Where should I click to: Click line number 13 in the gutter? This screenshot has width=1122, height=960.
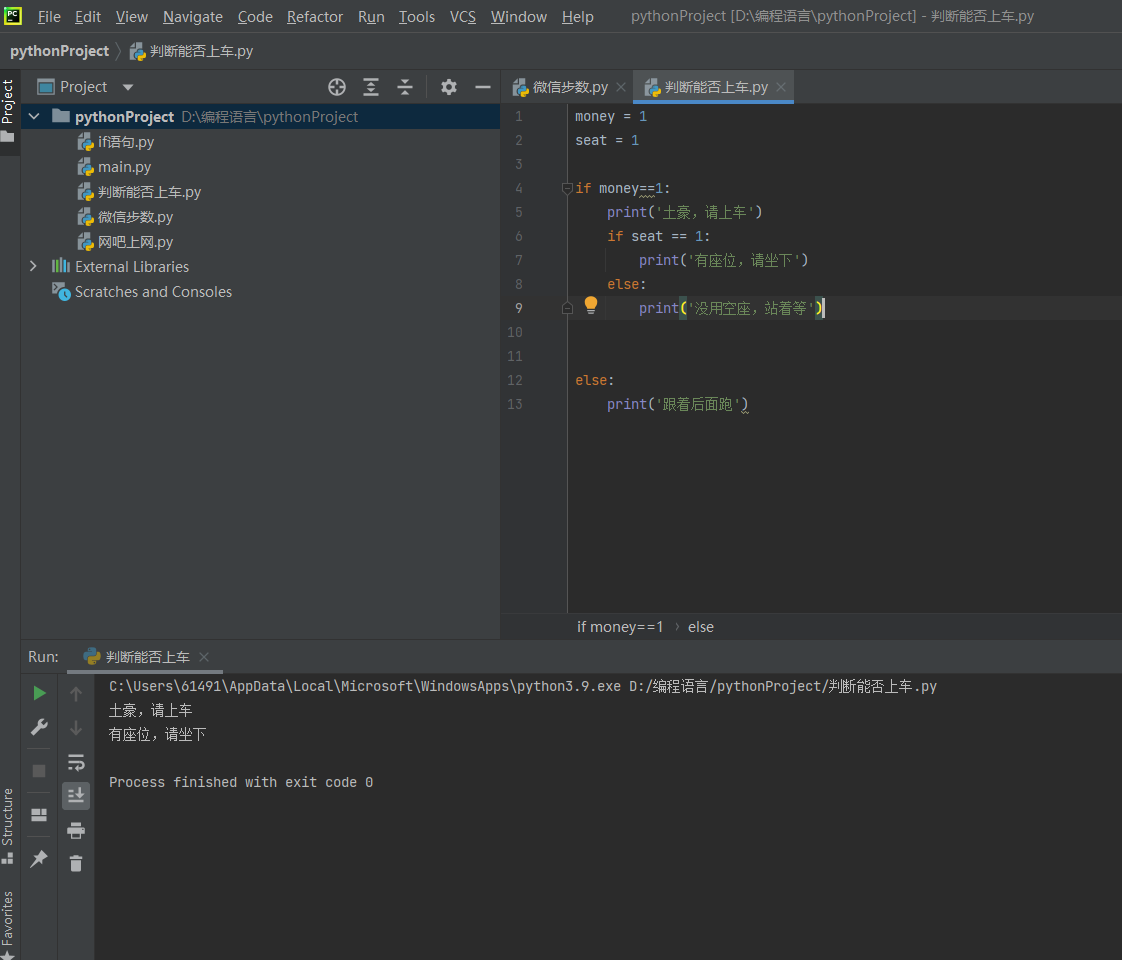[x=514, y=404]
